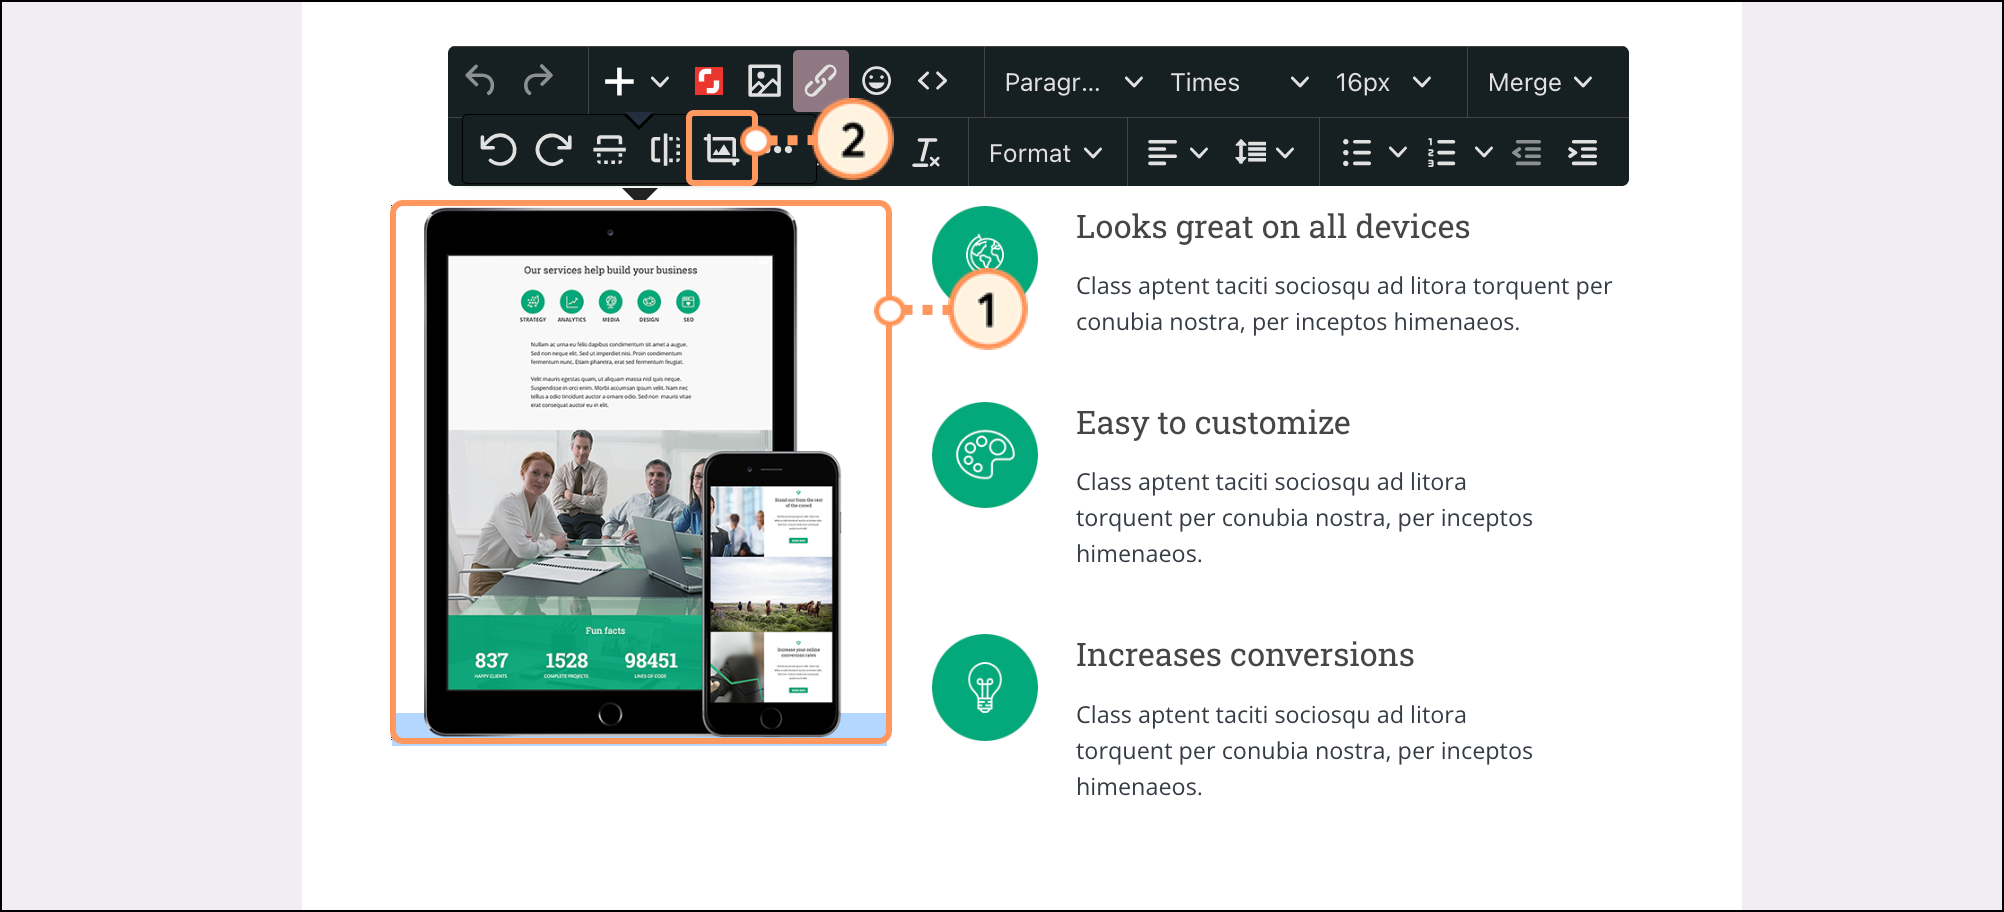Open the source code view icon

pyautogui.click(x=933, y=81)
